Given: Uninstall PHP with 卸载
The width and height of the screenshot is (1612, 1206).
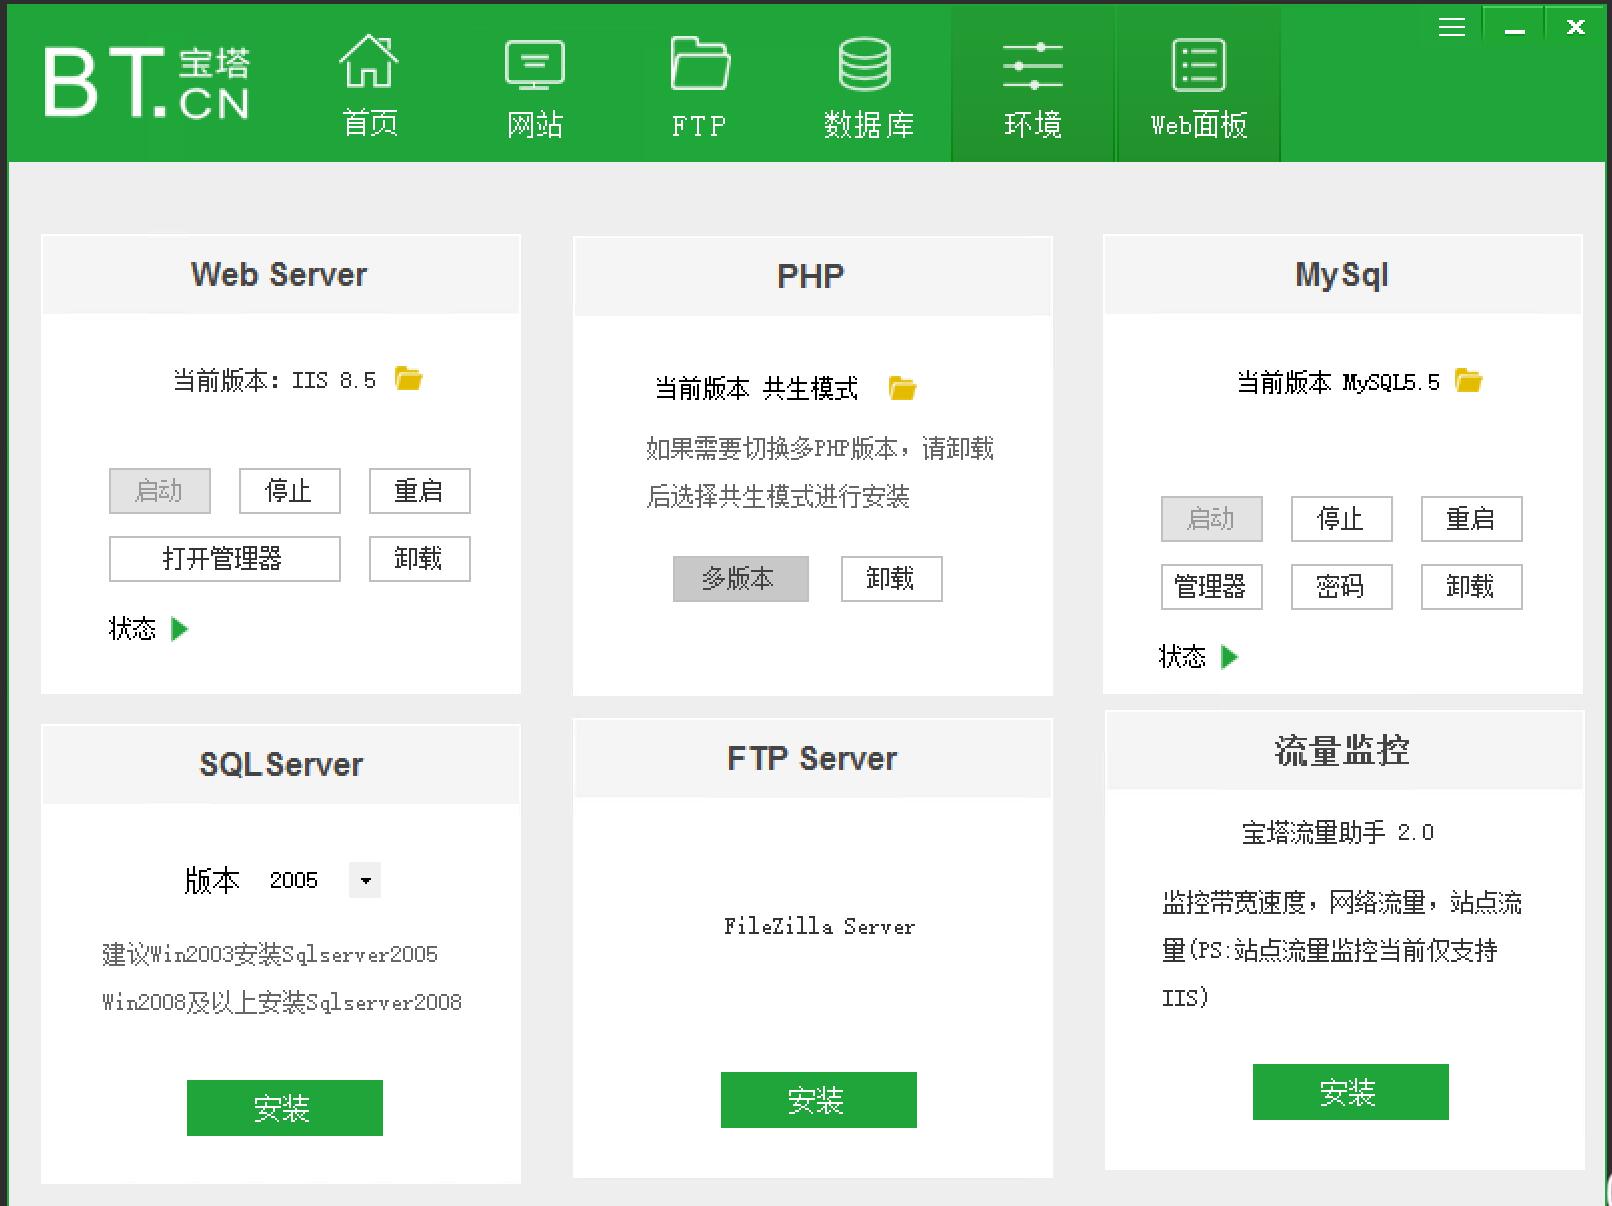Looking at the screenshot, I should pyautogui.click(x=892, y=579).
